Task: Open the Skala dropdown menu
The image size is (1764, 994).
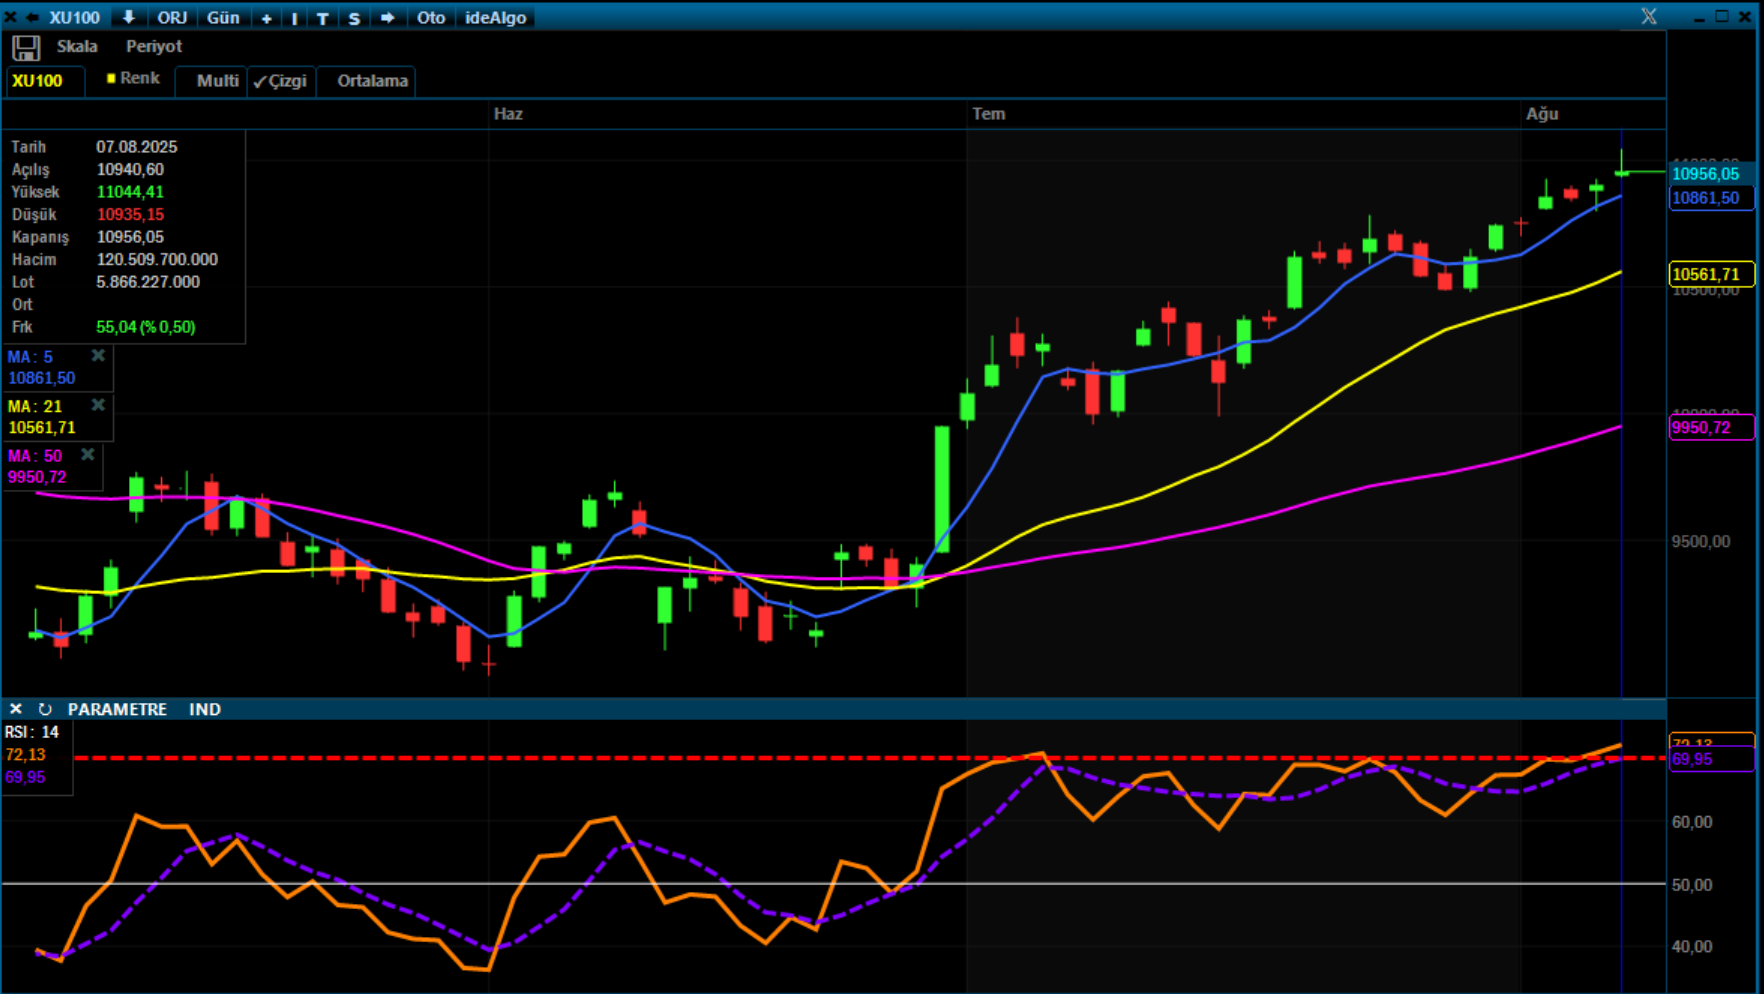Action: coord(77,46)
